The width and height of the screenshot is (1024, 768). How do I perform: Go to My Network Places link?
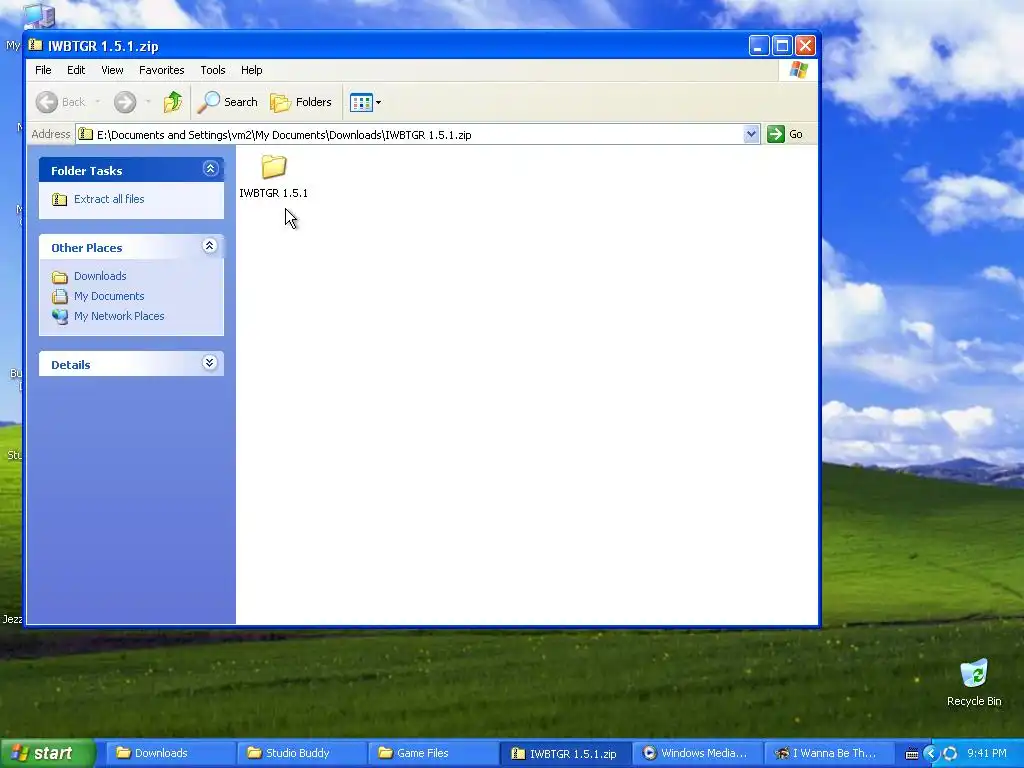[x=119, y=316]
